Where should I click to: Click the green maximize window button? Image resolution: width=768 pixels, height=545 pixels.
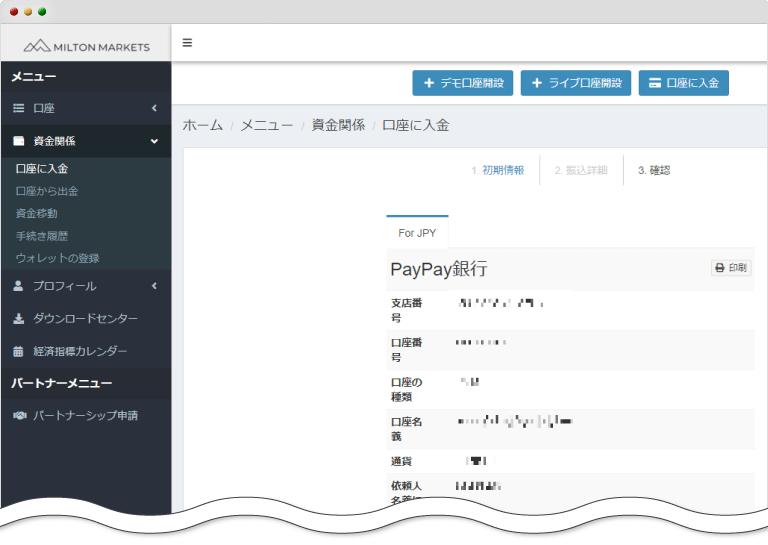(x=42, y=11)
